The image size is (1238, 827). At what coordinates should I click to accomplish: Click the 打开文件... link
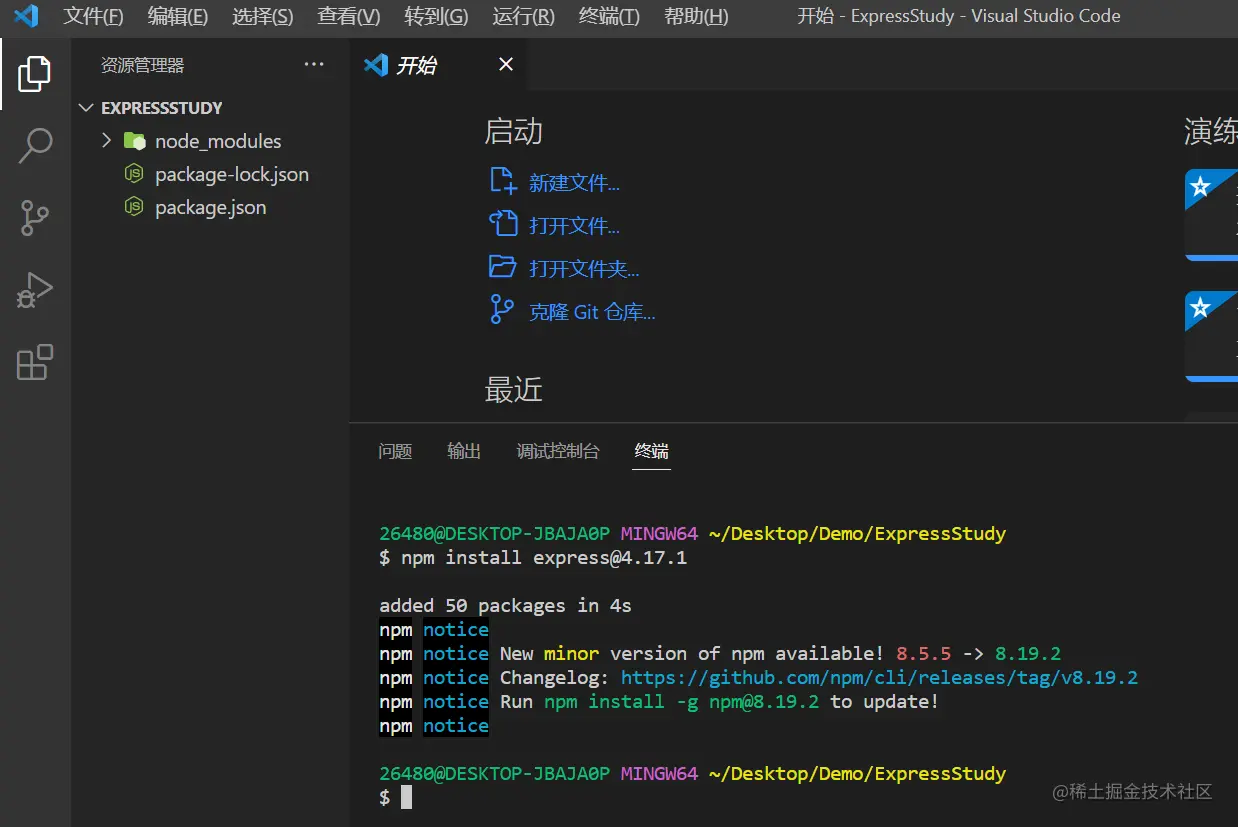[x=574, y=226]
